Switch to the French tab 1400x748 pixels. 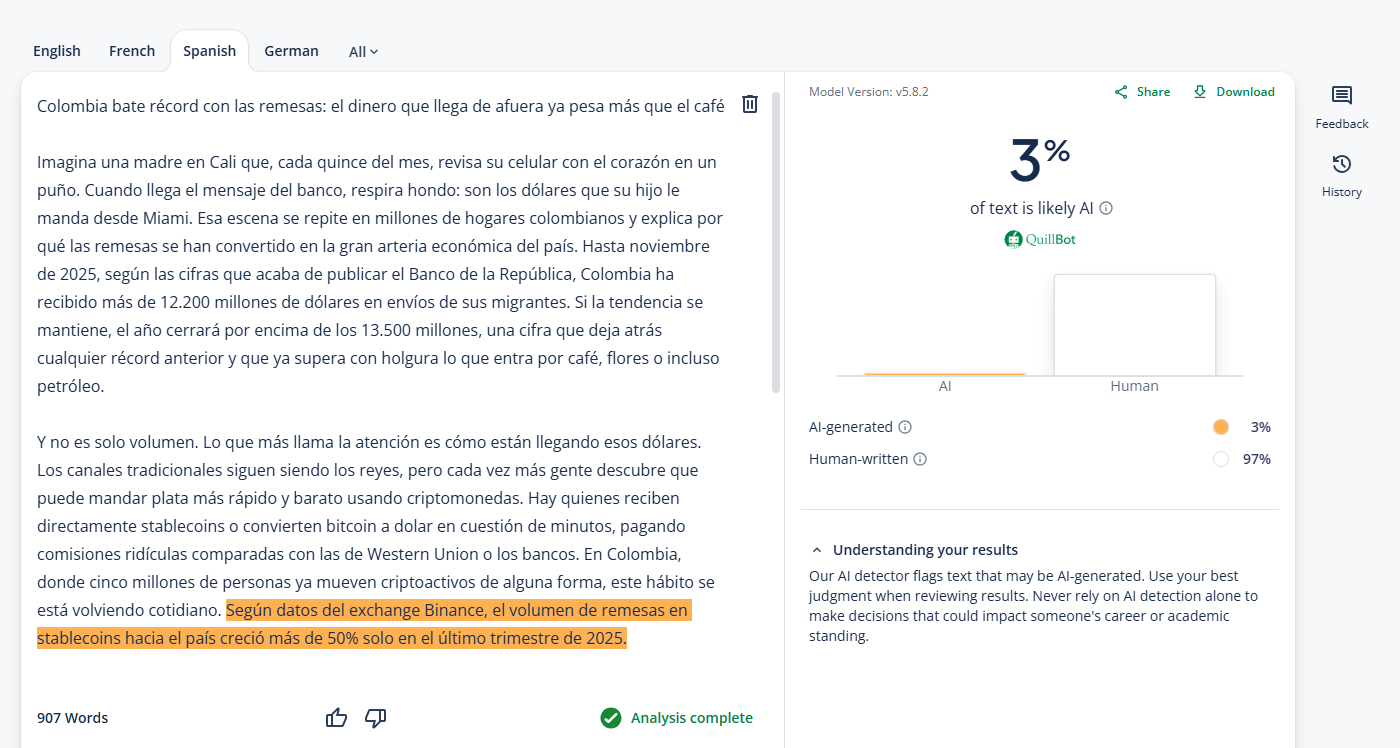(132, 51)
